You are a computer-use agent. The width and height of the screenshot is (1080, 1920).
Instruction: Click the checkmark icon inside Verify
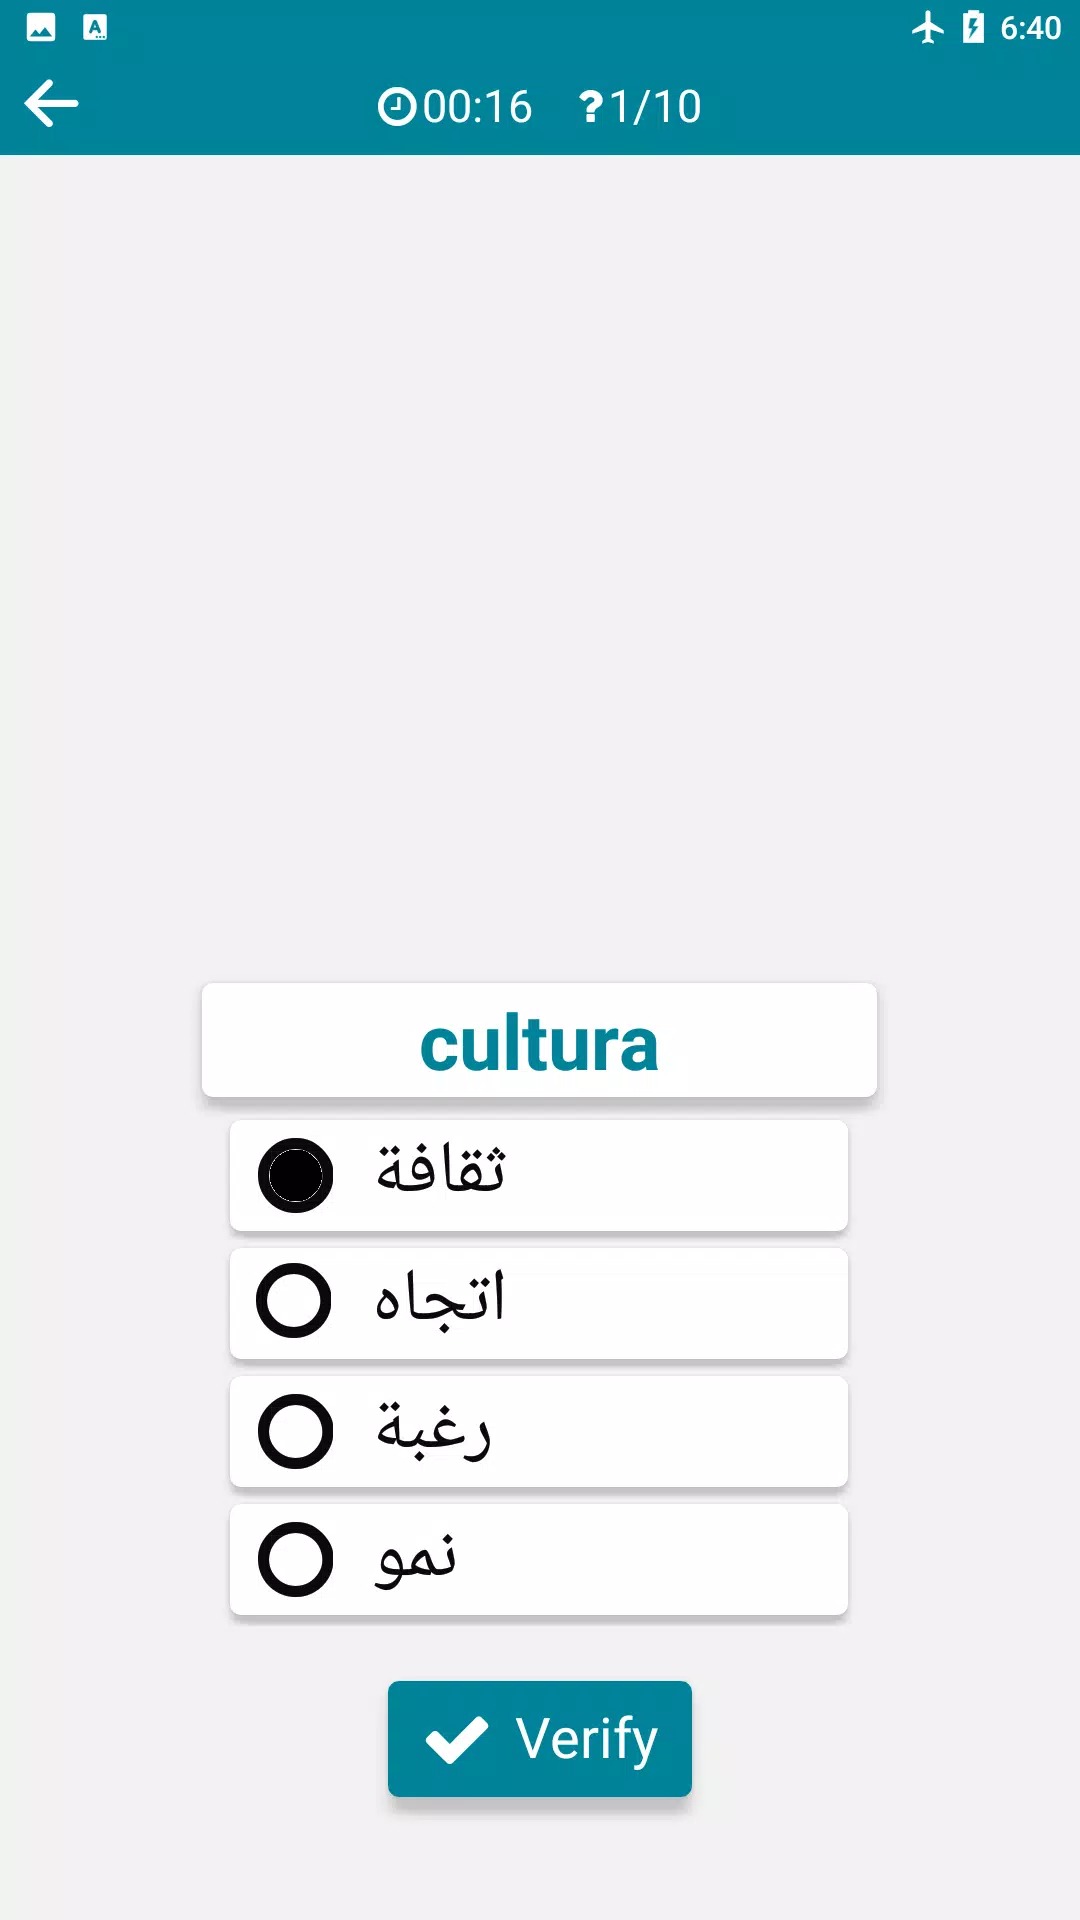pyautogui.click(x=457, y=1740)
